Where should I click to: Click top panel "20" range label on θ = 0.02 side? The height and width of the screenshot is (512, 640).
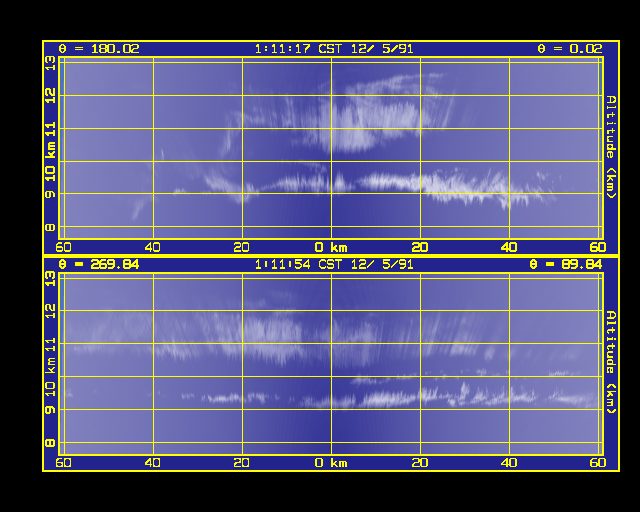[x=420, y=247]
